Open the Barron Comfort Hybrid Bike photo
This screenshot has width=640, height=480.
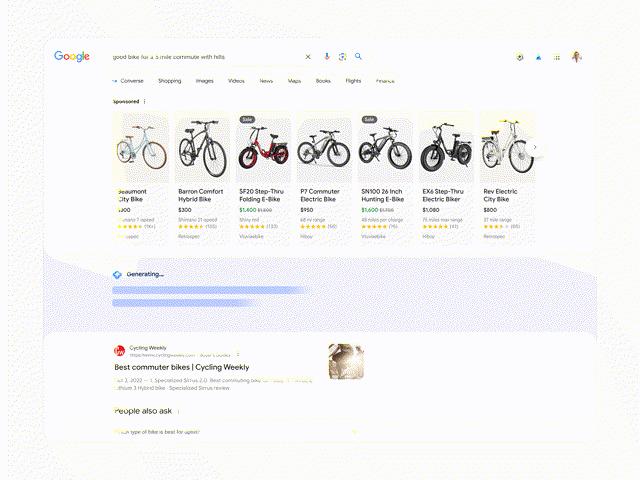point(202,148)
